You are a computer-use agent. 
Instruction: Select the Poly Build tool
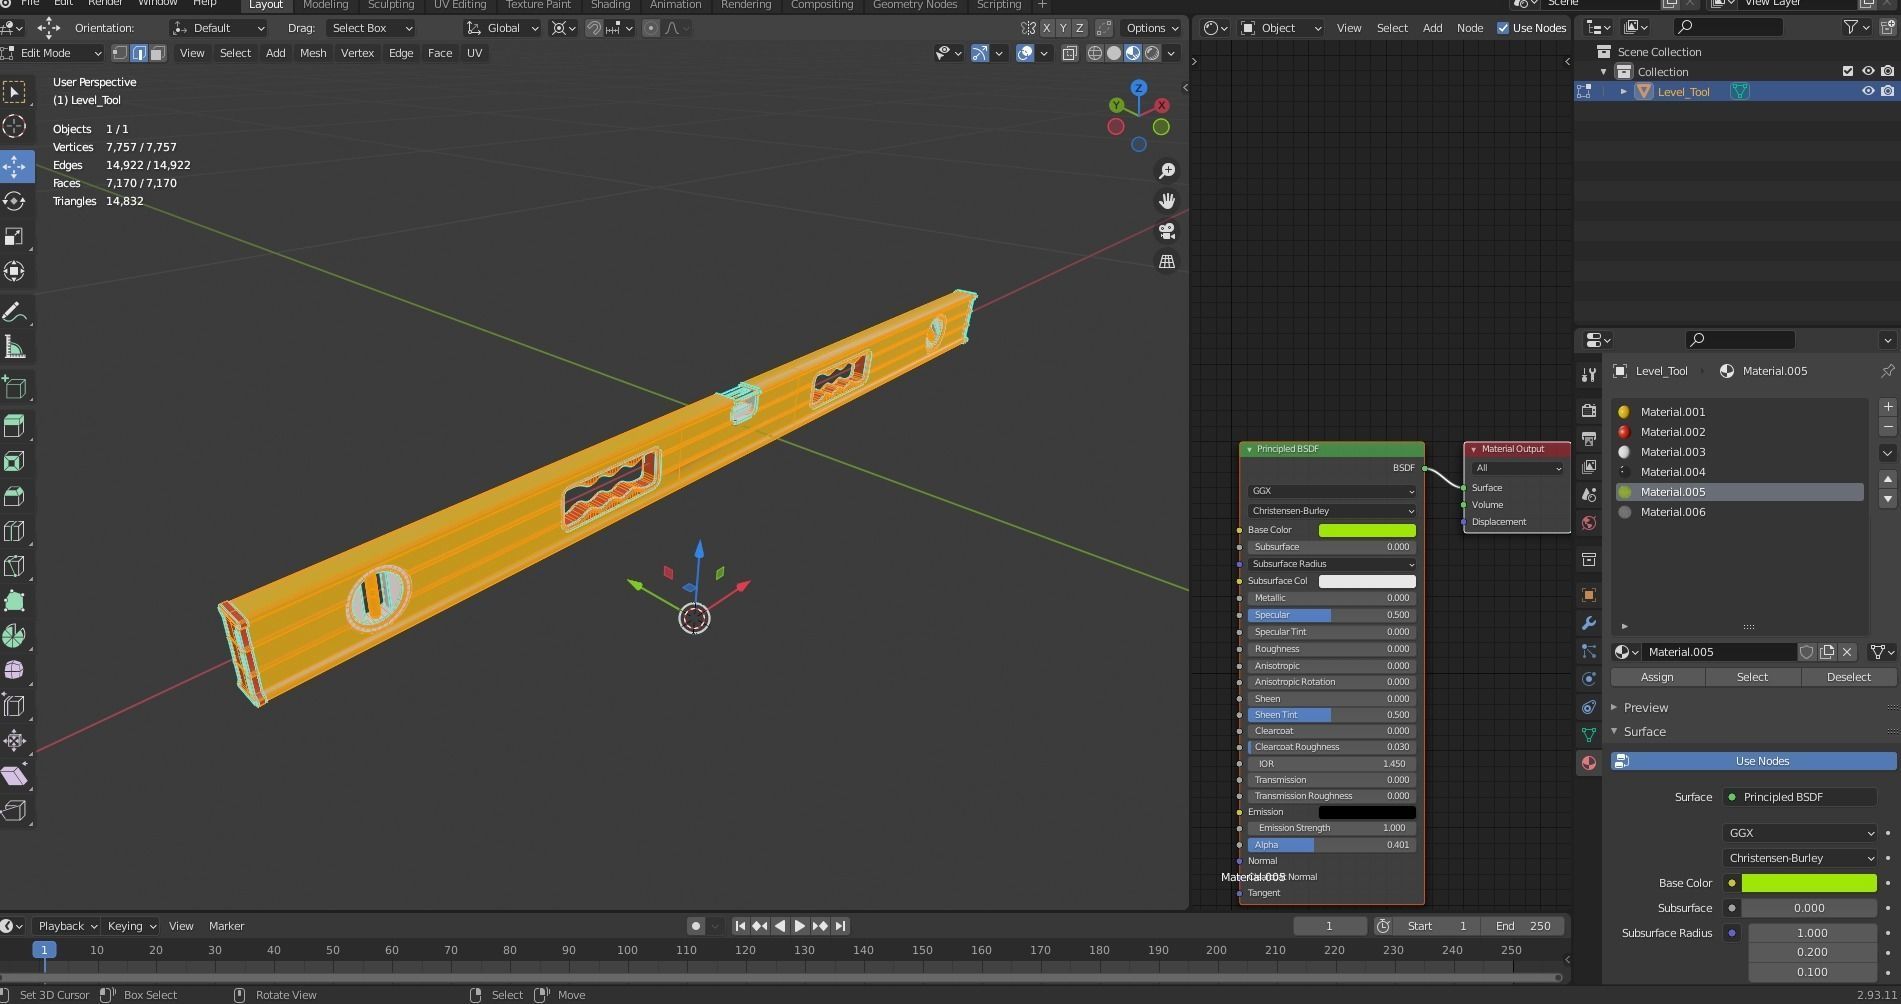coord(15,601)
